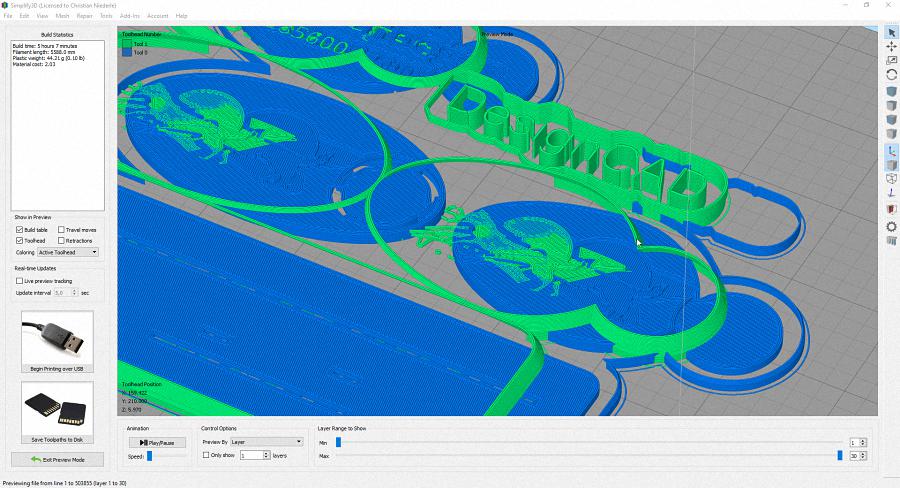
Task: Switch to wireframe cube view icon
Action: coord(891,180)
